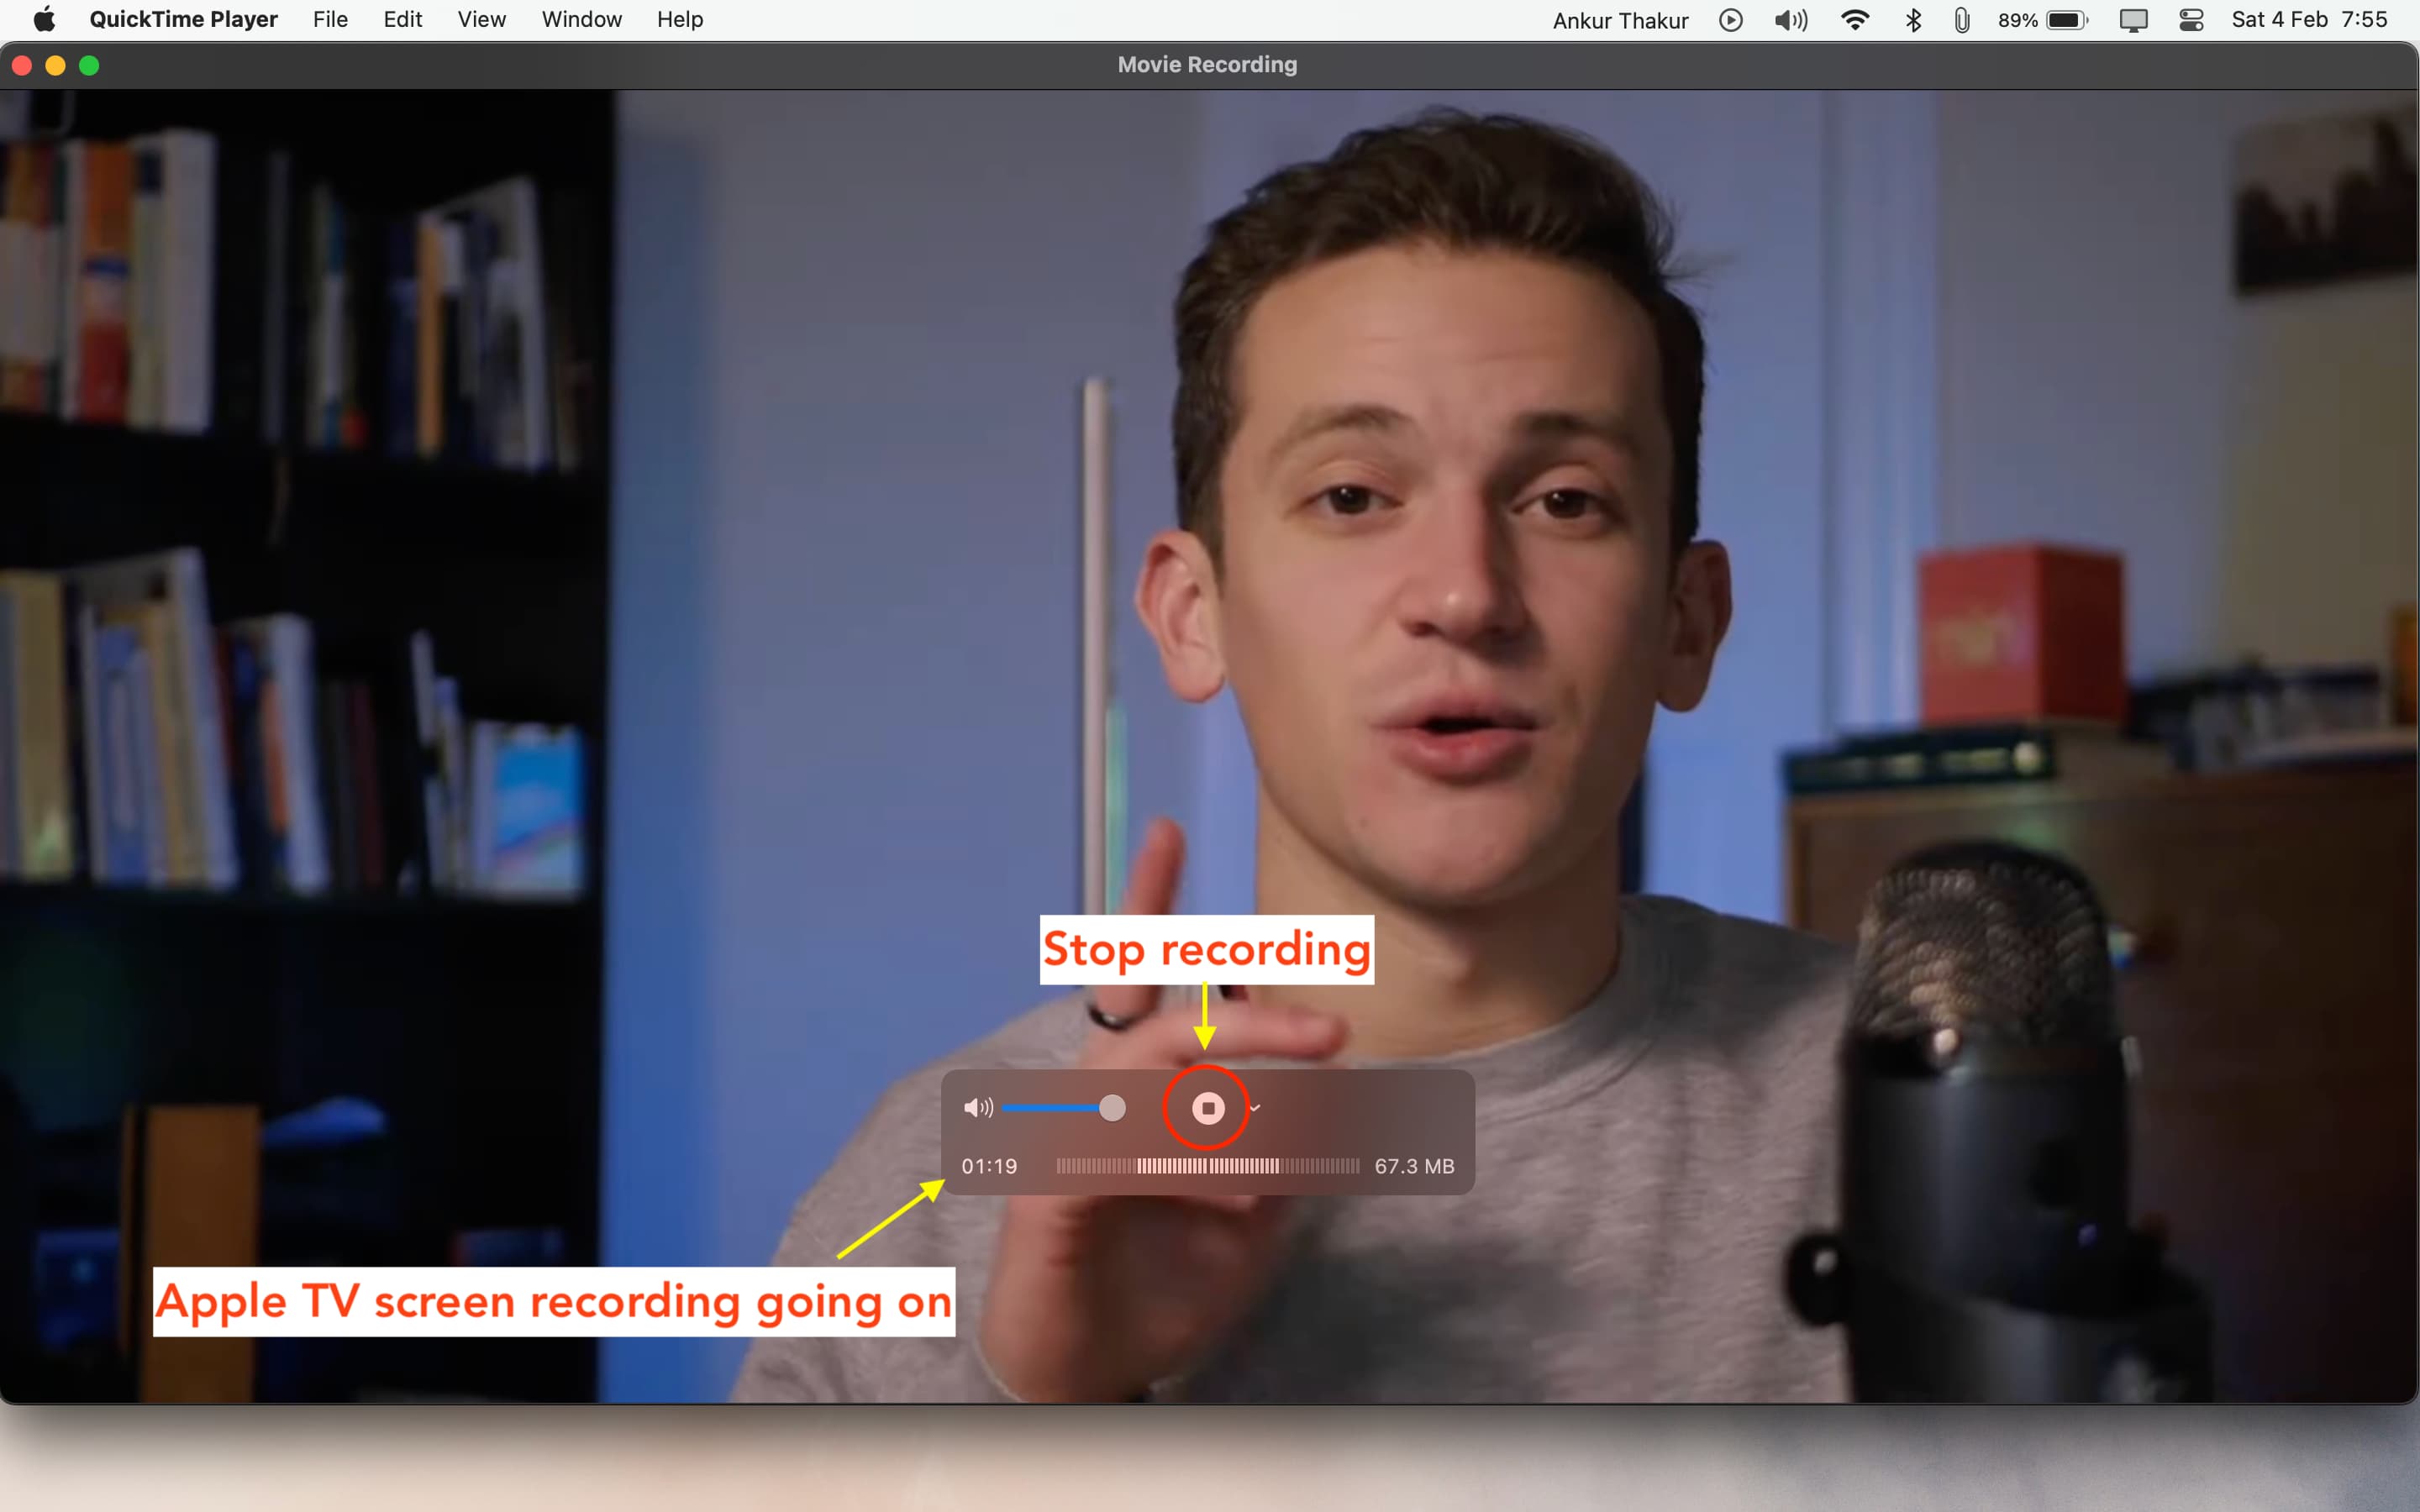
Task: Open the Wi-Fi status menu
Action: pyautogui.click(x=1854, y=20)
